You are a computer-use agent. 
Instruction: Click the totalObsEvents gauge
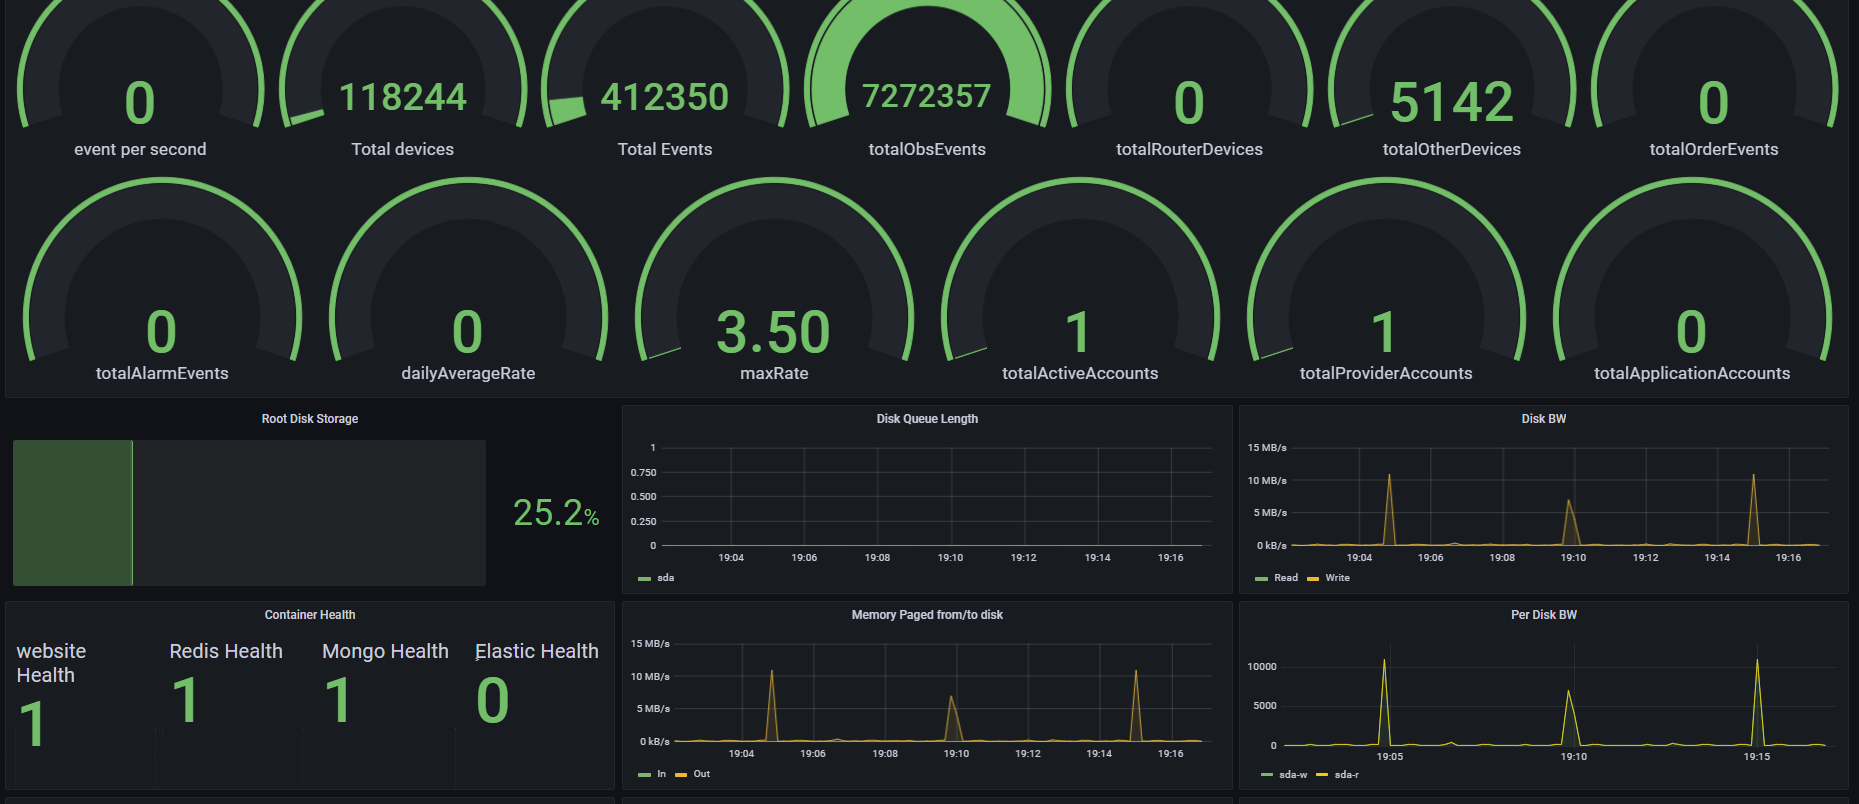(x=927, y=96)
